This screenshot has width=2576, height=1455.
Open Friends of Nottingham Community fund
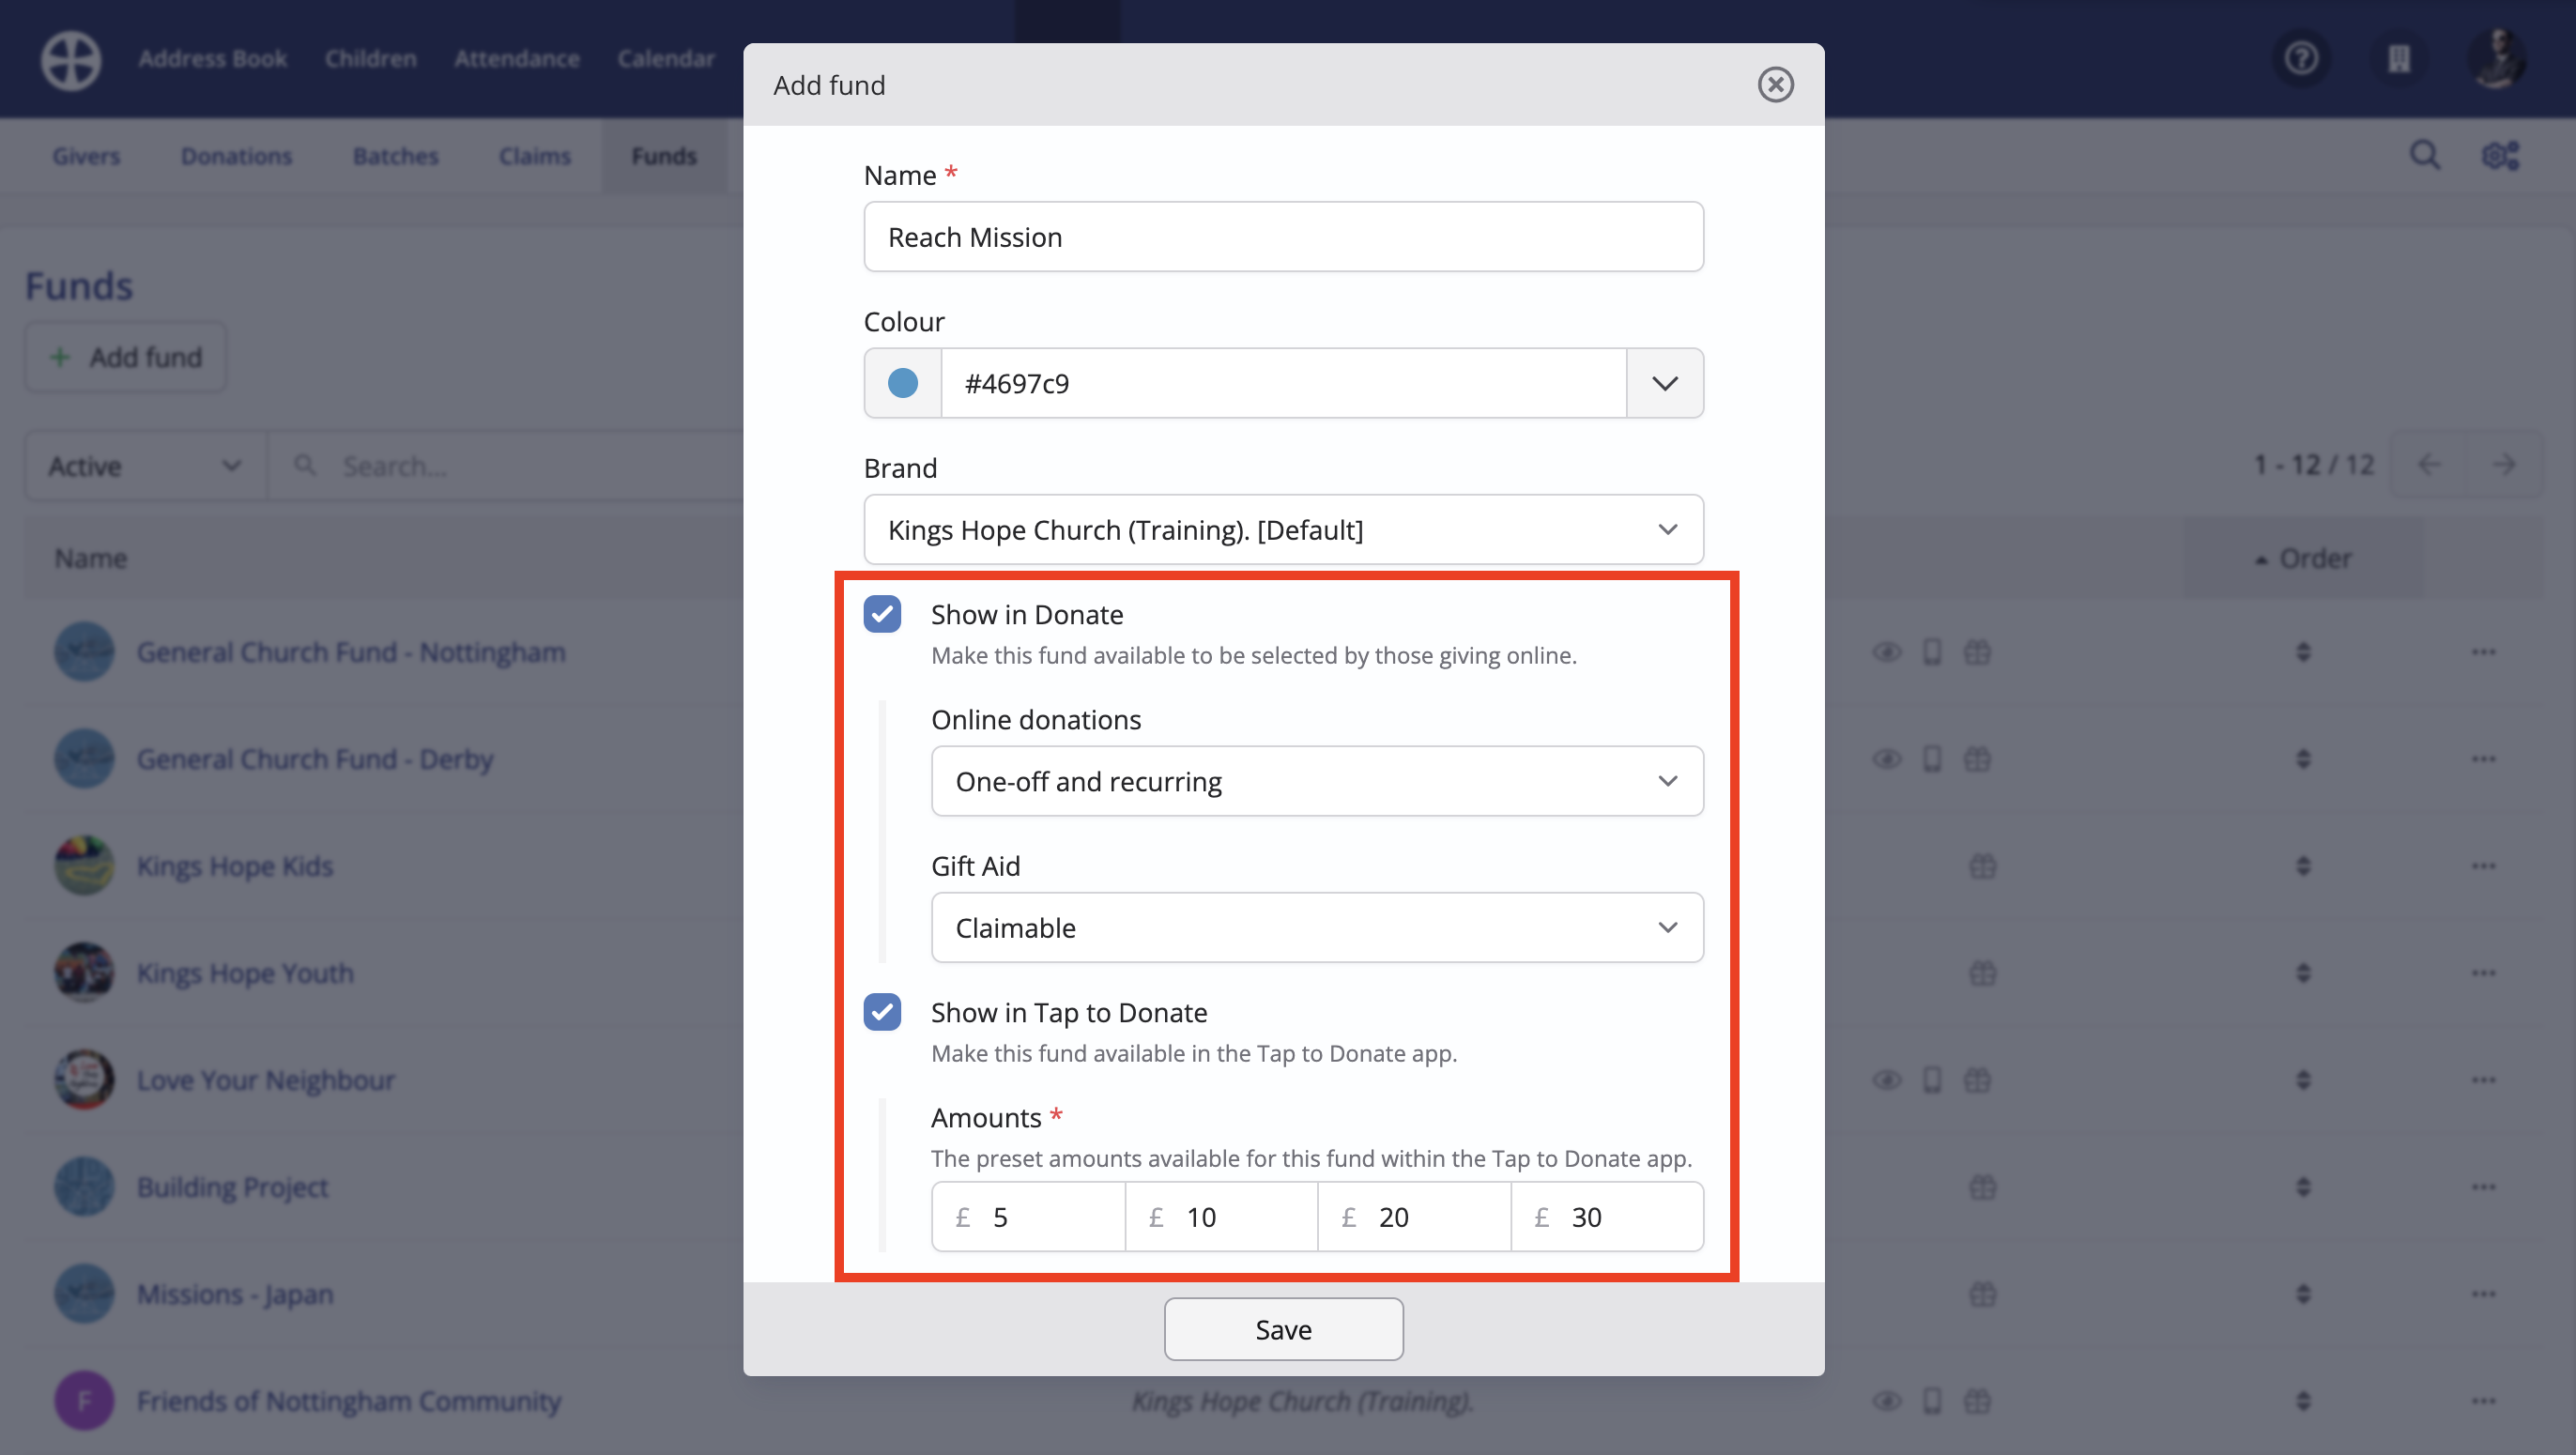349,1401
